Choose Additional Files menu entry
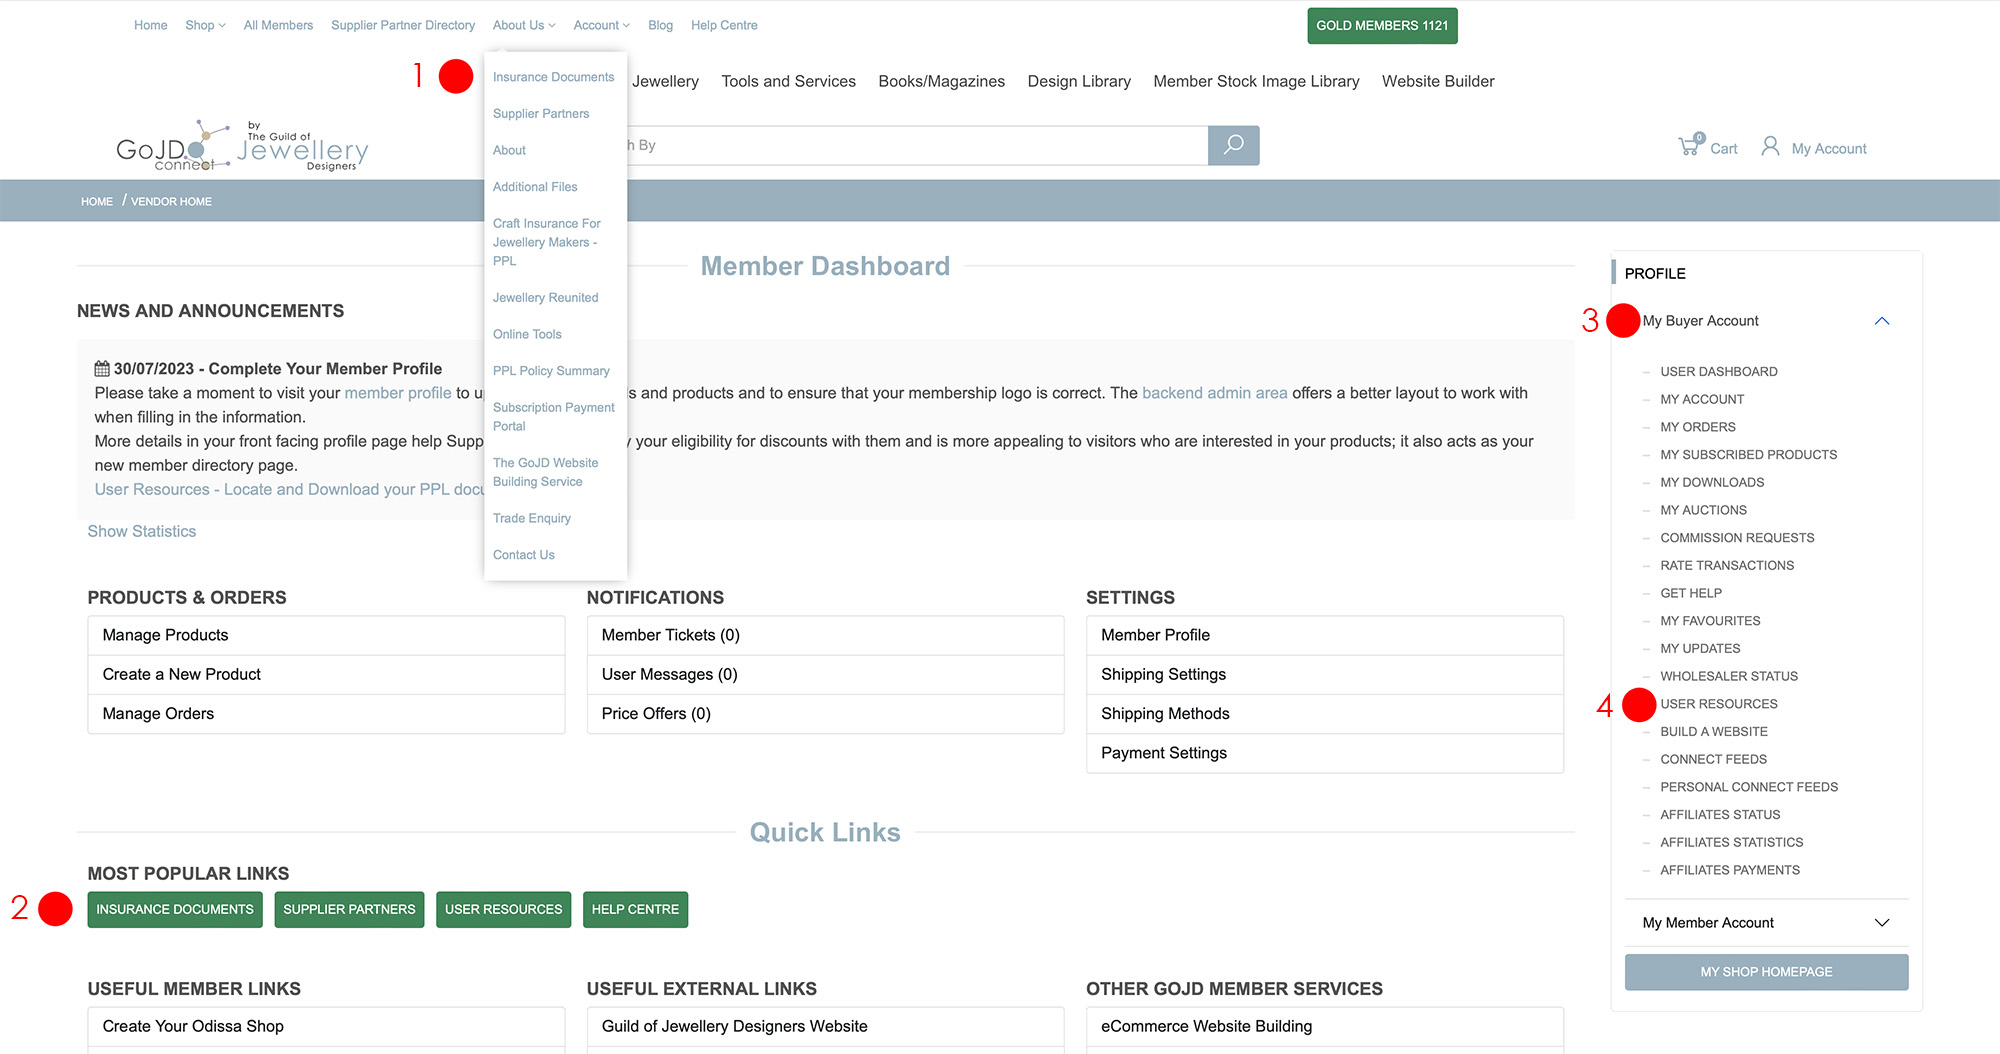The height and width of the screenshot is (1054, 2000). point(535,187)
